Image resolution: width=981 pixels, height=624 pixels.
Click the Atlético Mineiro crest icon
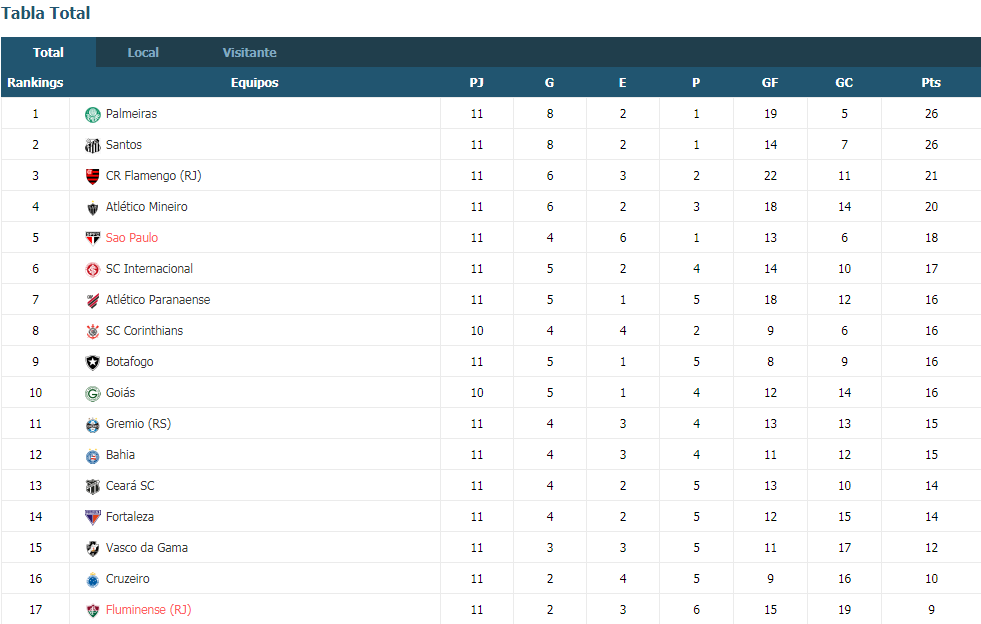coord(93,208)
